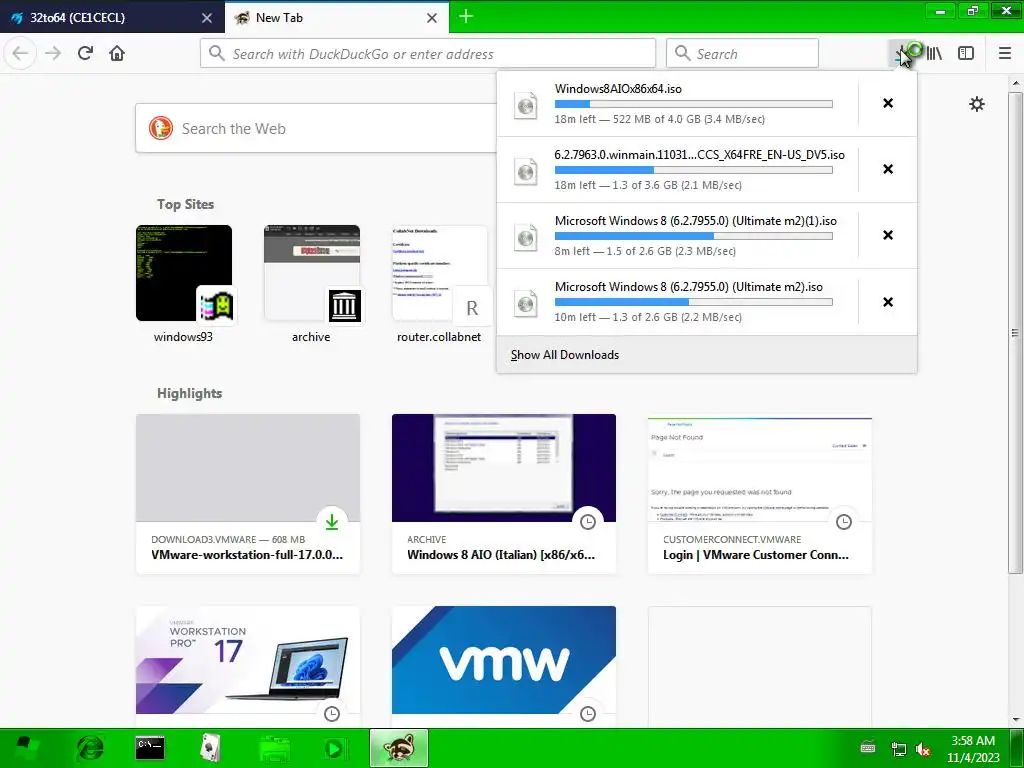Image resolution: width=1024 pixels, height=768 pixels.
Task: Cancel Ultimate m2)(1).iso download
Action: [888, 235]
